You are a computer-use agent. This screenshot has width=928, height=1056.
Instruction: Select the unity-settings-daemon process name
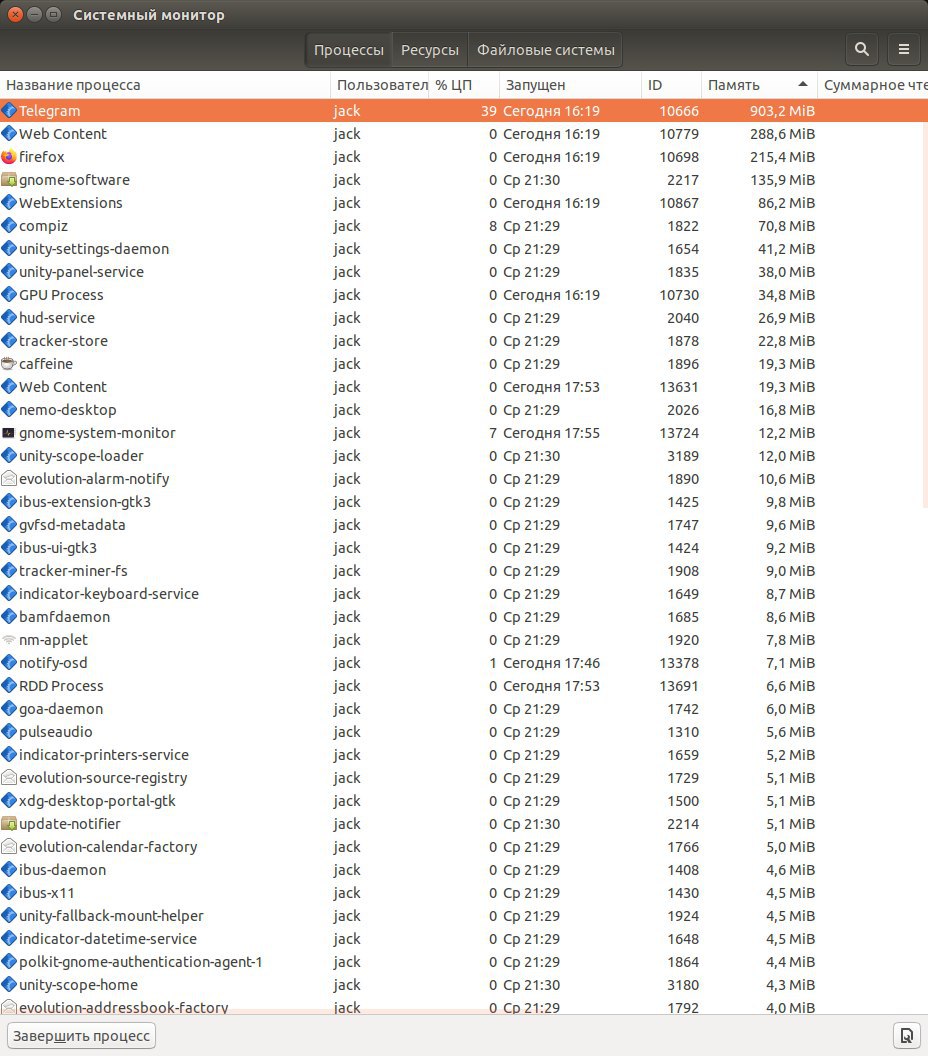coord(94,249)
